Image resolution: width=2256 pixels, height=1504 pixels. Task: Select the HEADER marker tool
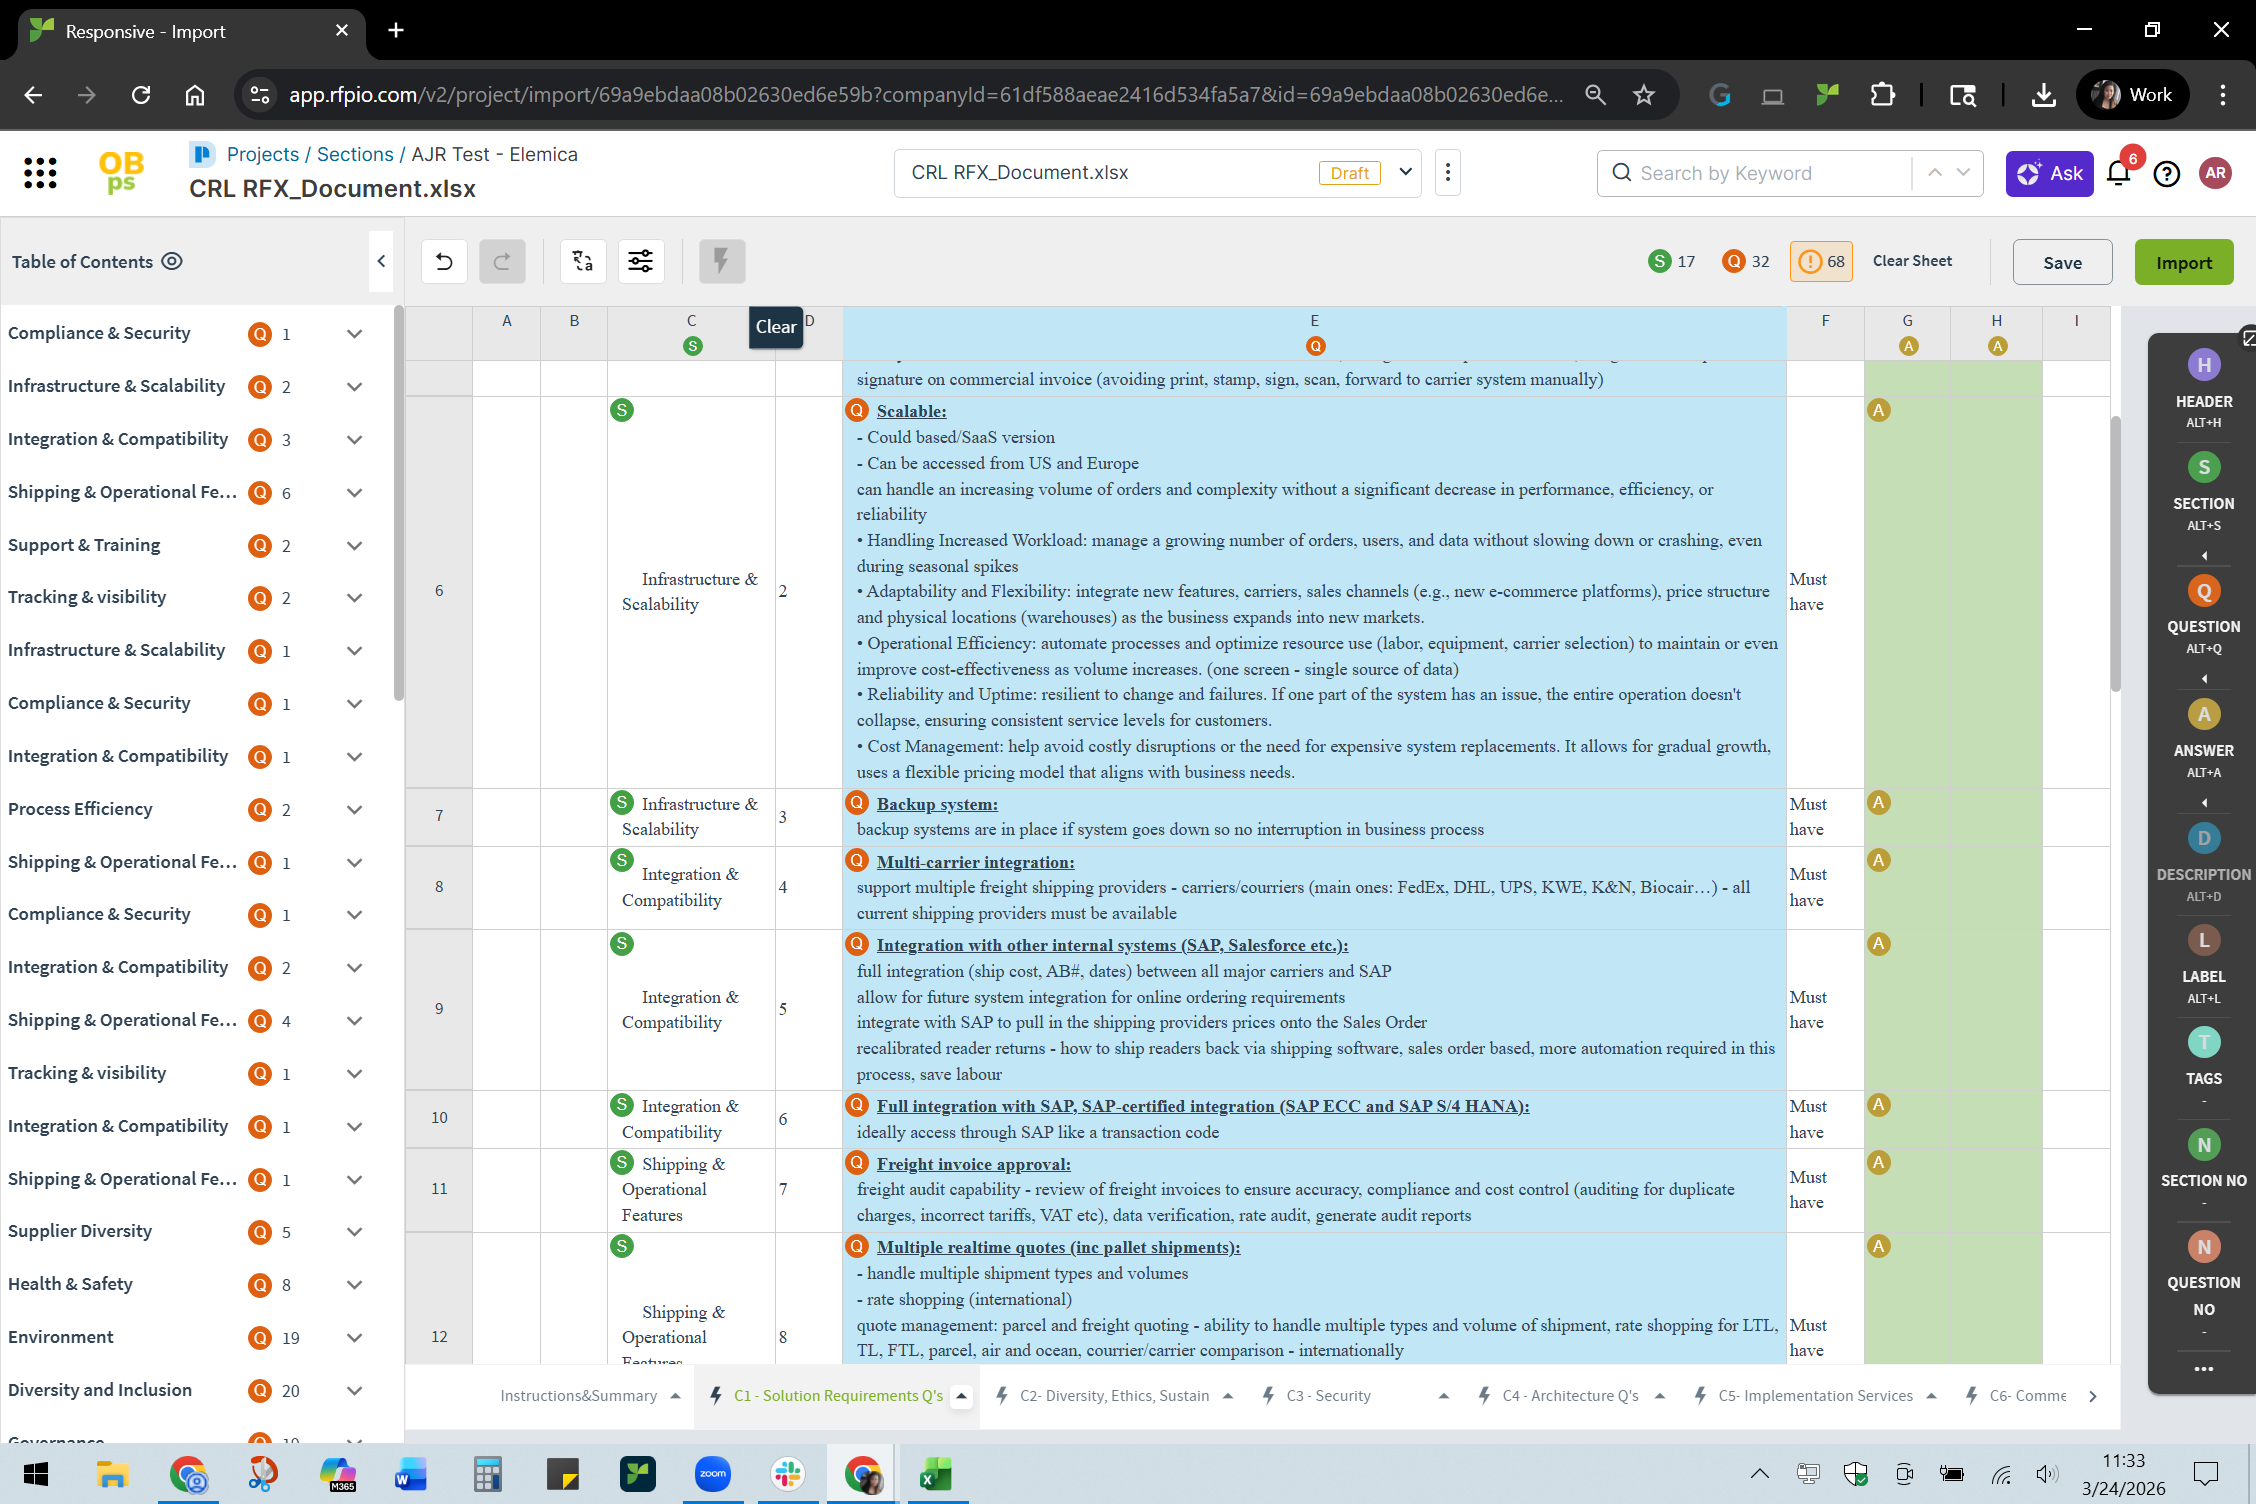pos(2203,388)
